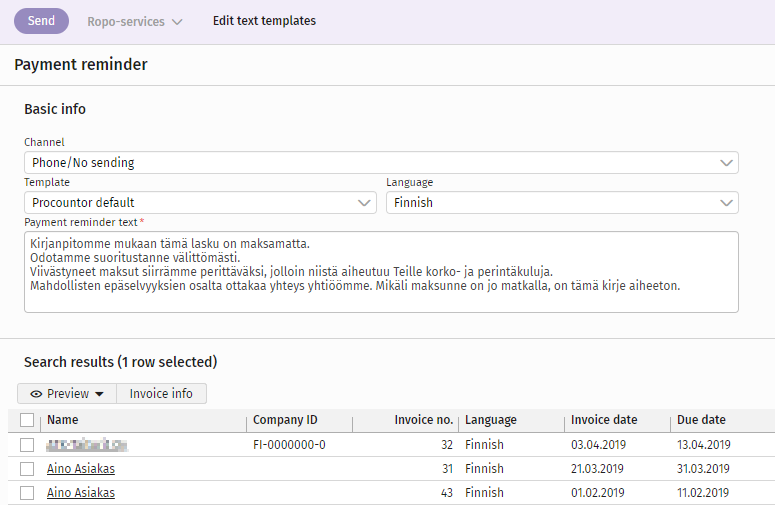Check the row for invoice number 31
This screenshot has height=505, width=775.
click(x=27, y=468)
